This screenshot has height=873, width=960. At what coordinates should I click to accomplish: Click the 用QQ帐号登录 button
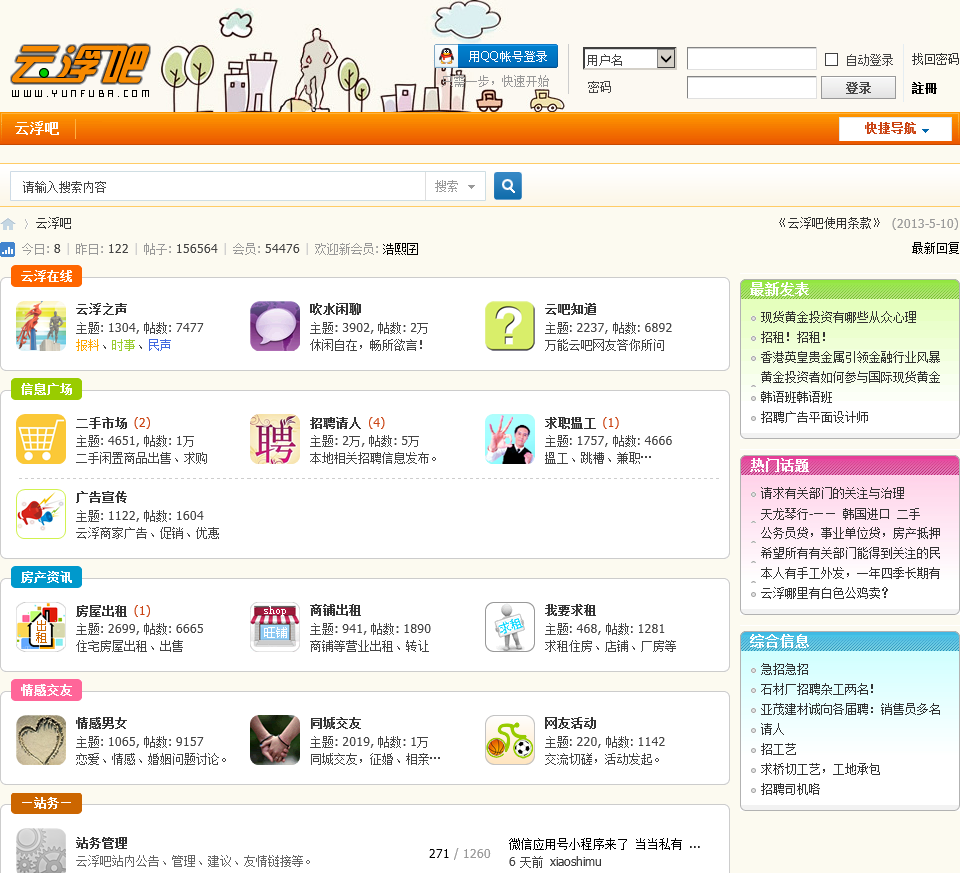(x=496, y=56)
